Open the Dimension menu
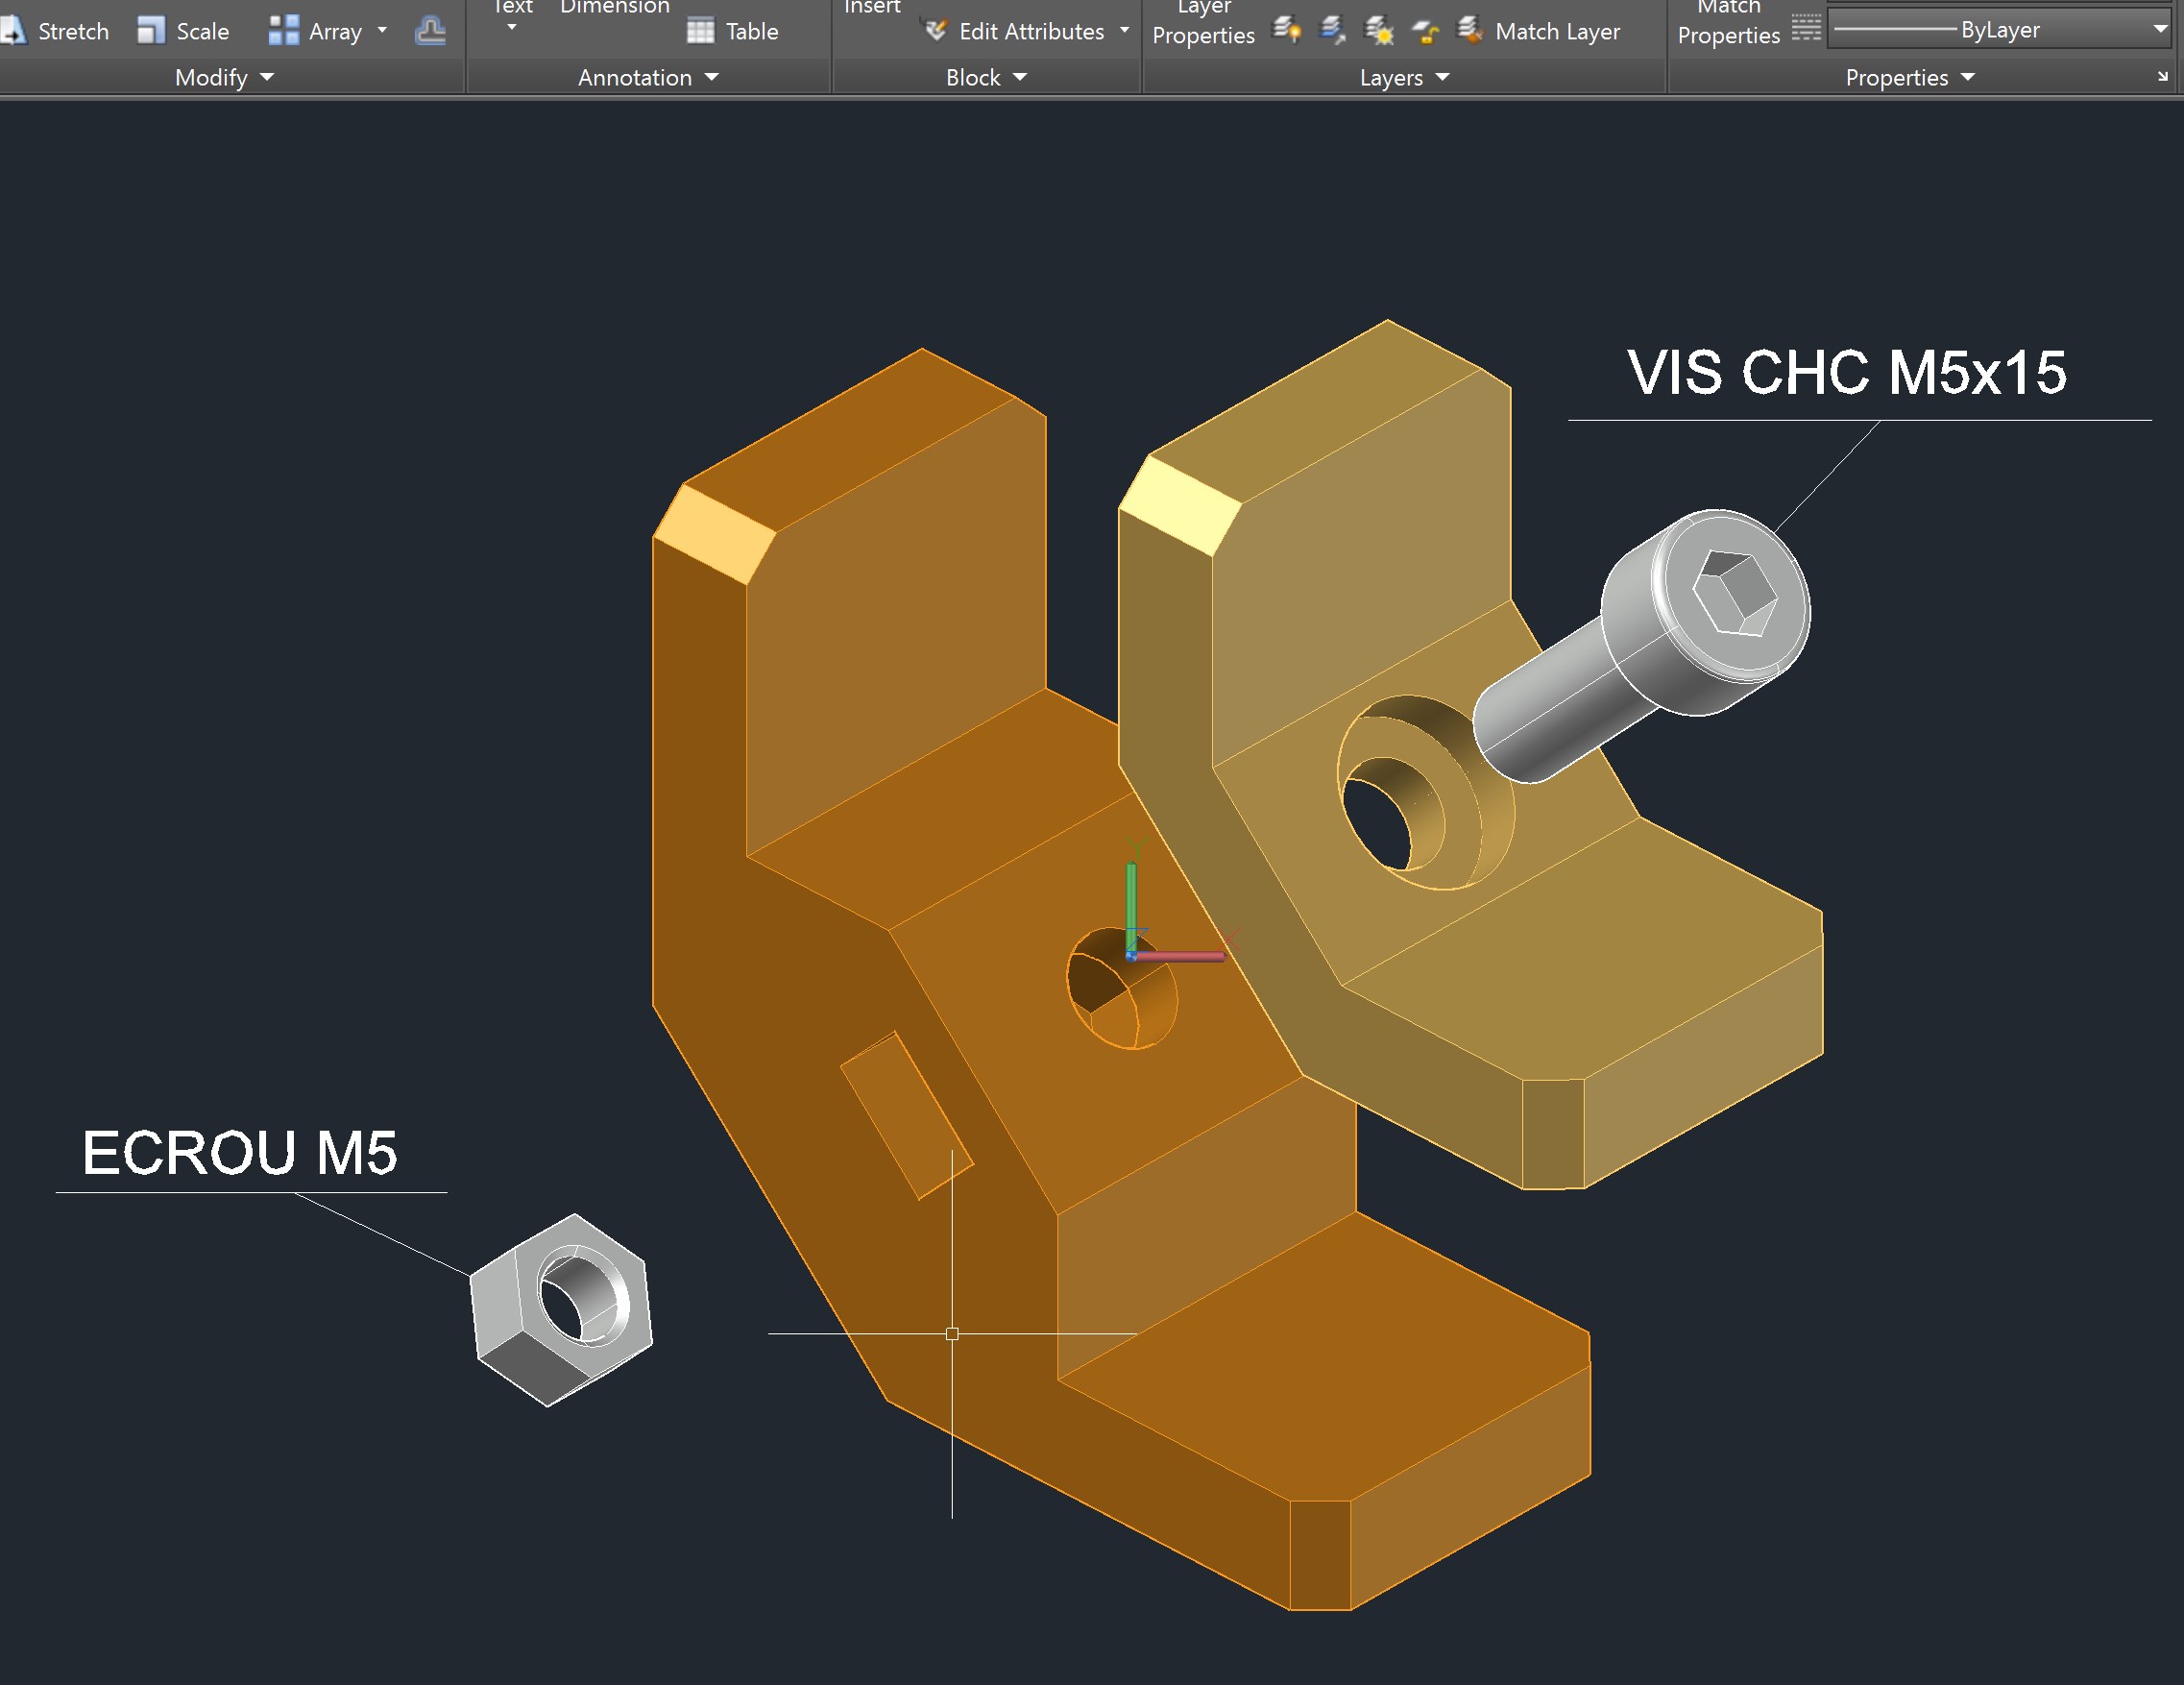 (x=613, y=10)
